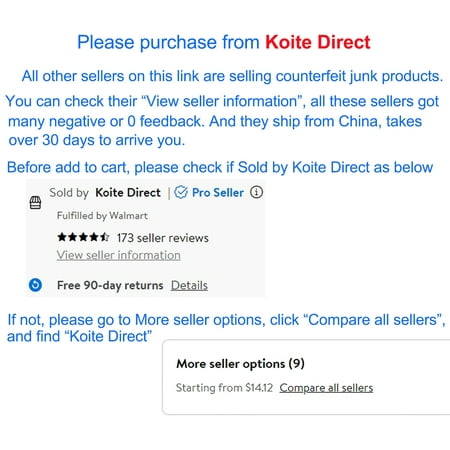Click the More seller options card
Viewport: 450px width, 450px height.
[306, 377]
